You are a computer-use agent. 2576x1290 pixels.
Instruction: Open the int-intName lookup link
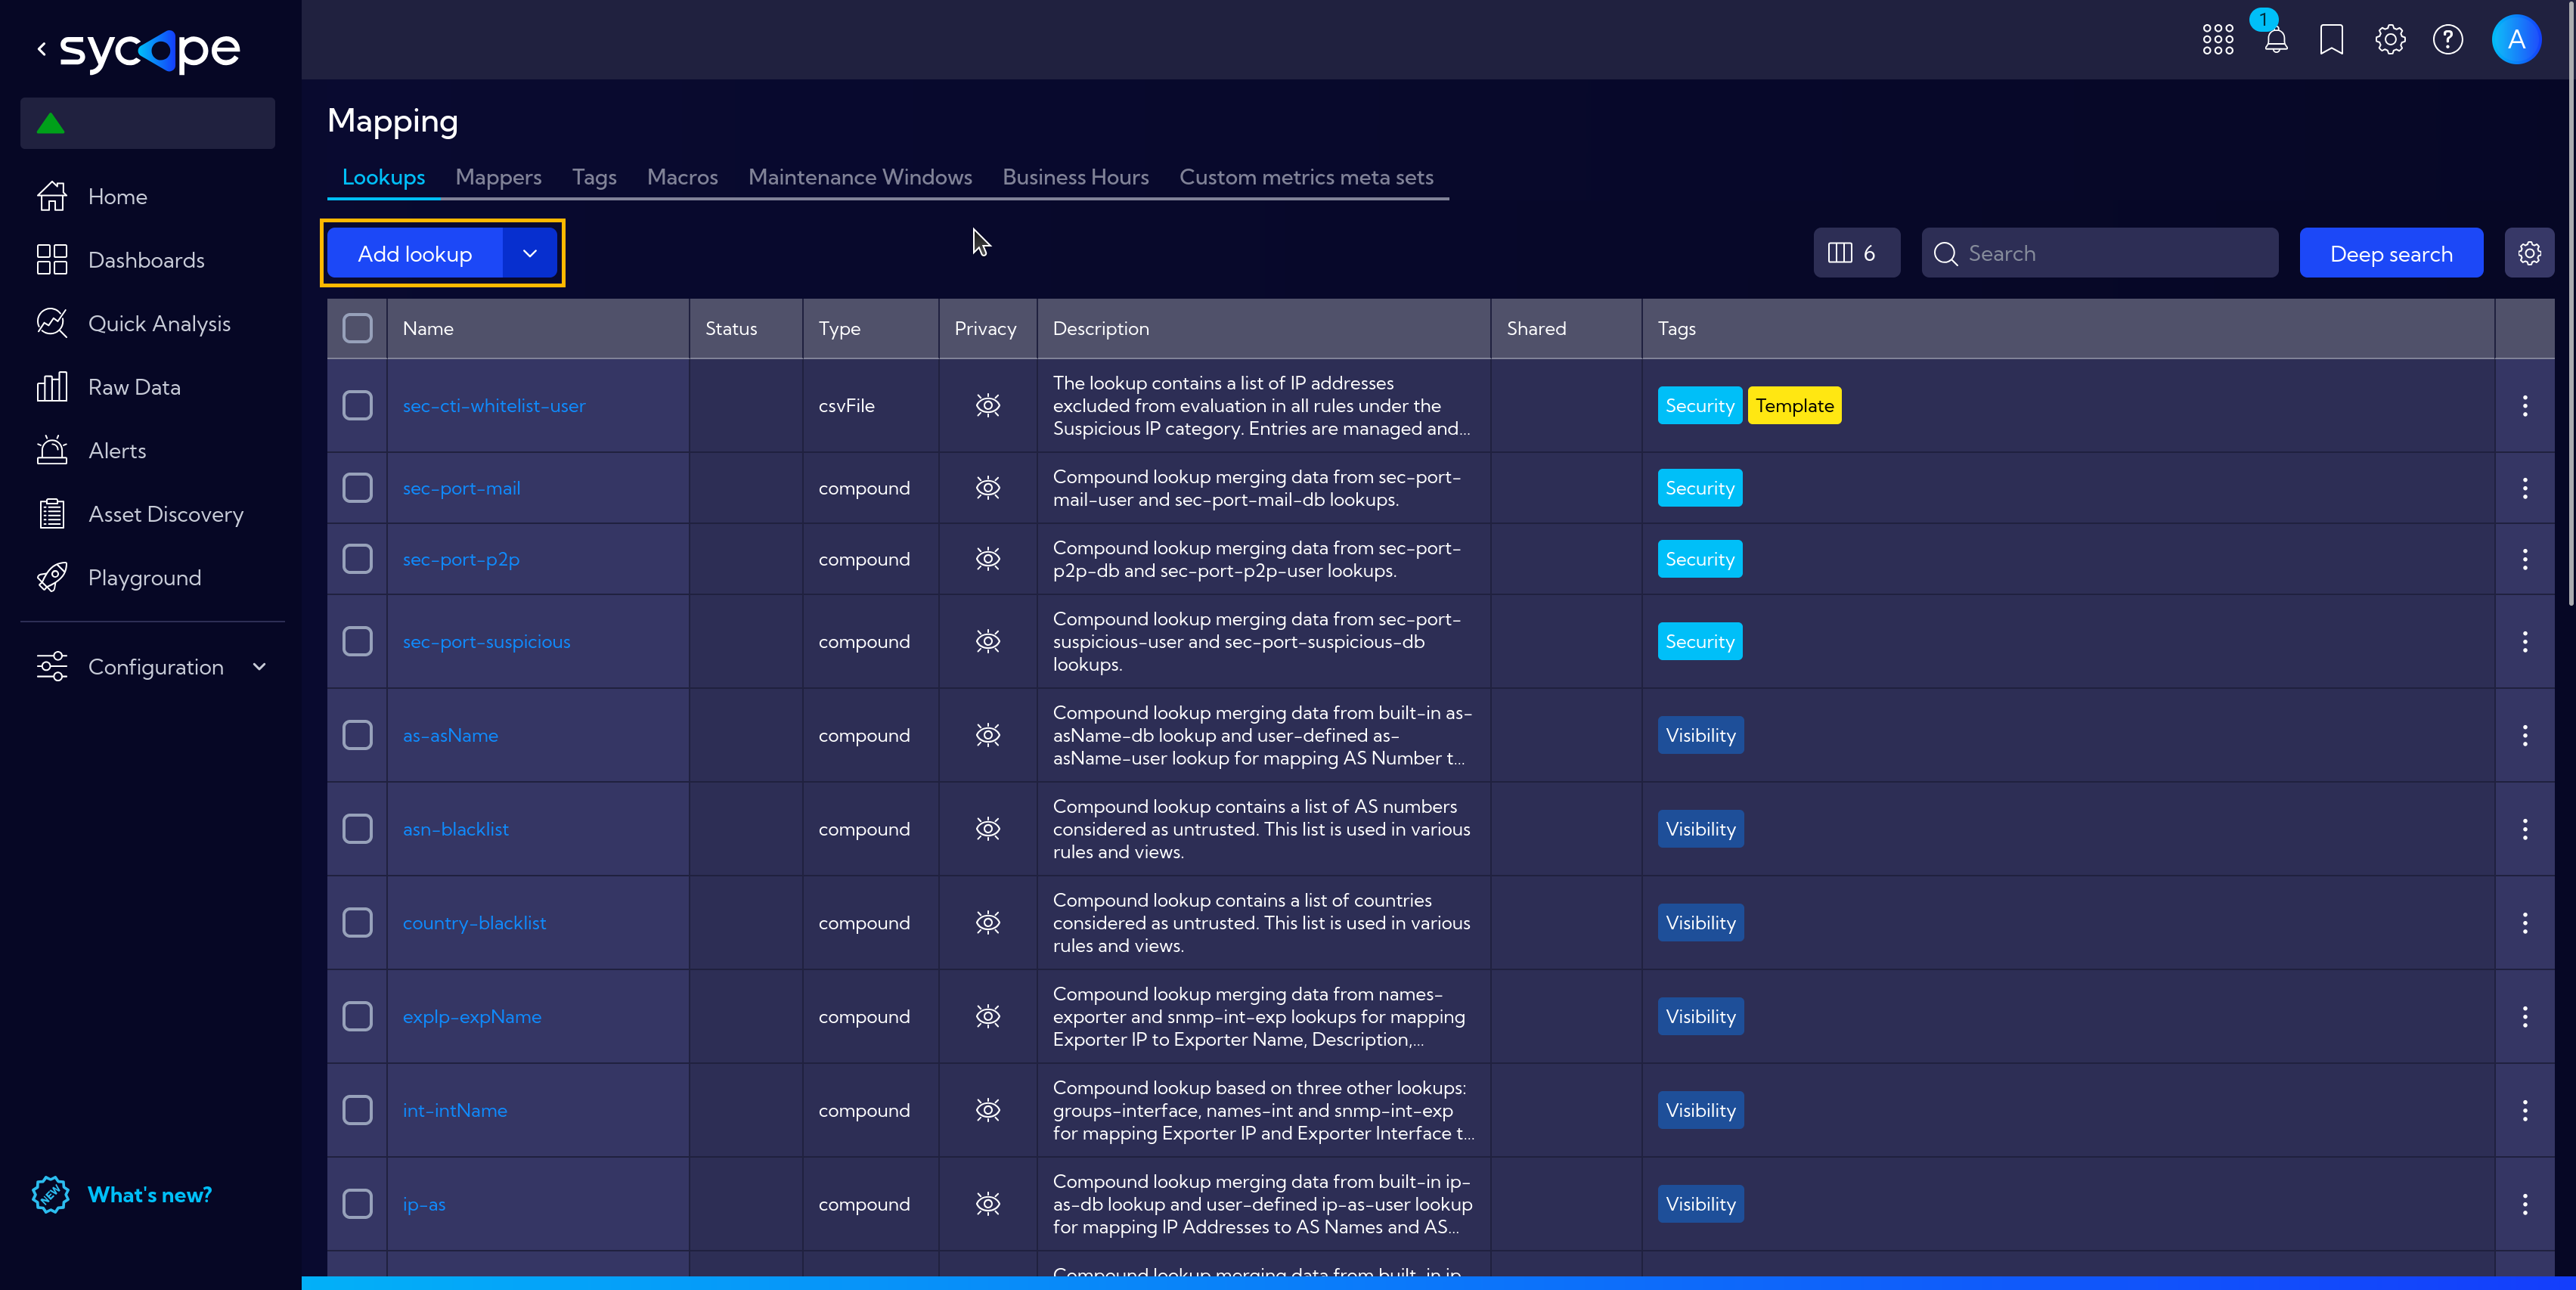454,1110
